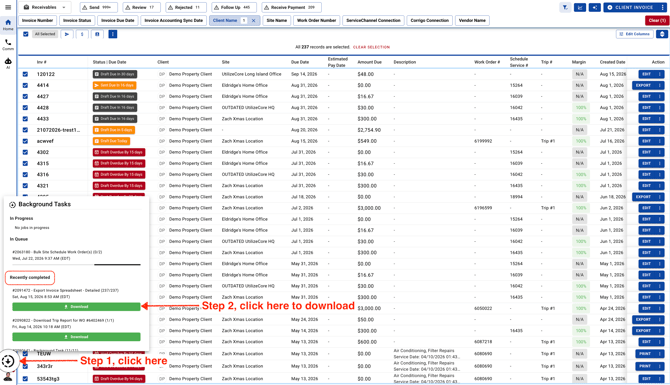The height and width of the screenshot is (385, 670).
Task: Open the Invoice Accounting Sync Date filter
Action: [173, 21]
